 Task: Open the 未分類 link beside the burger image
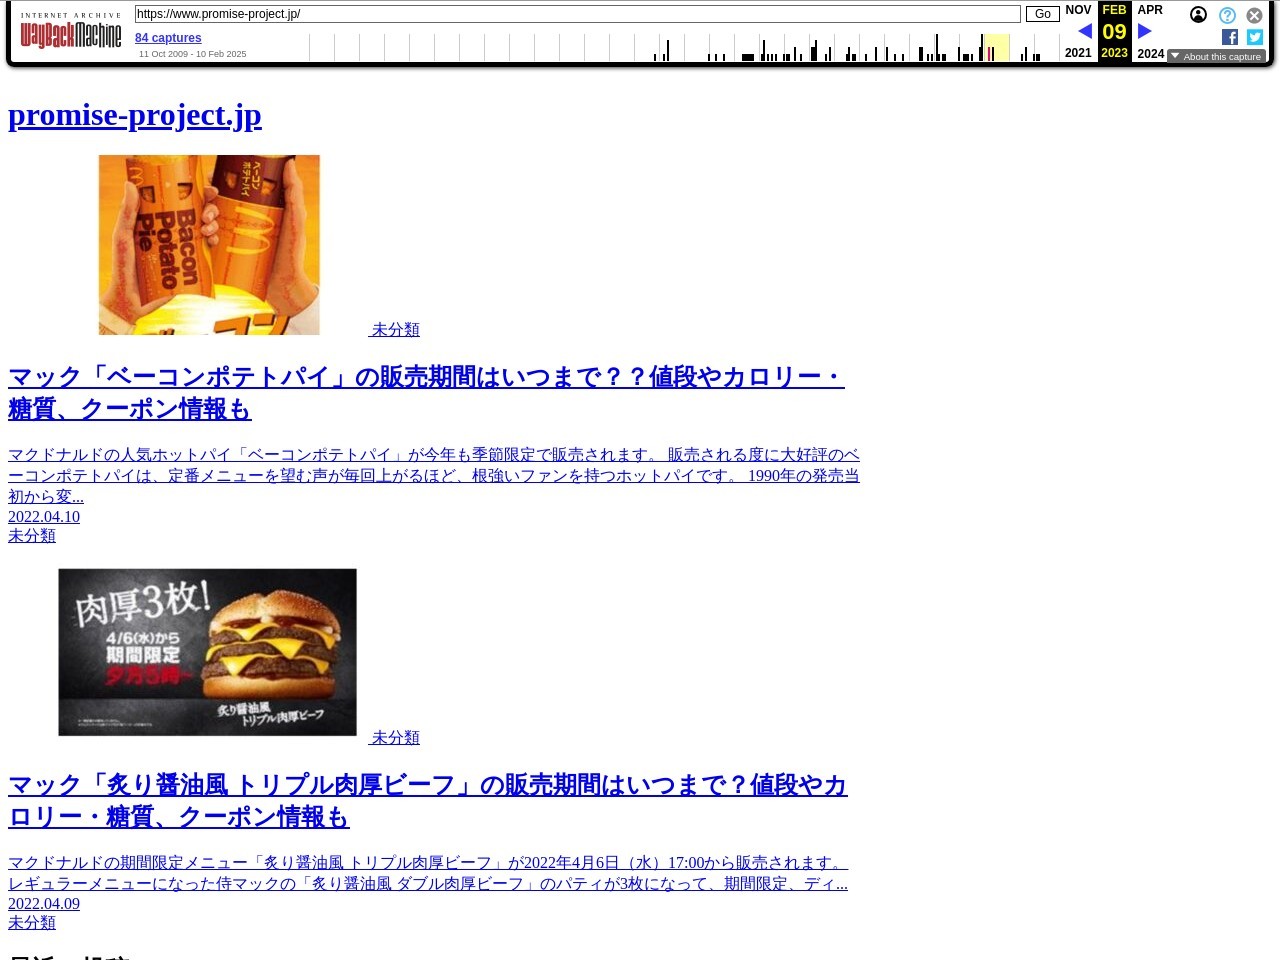pyautogui.click(x=396, y=737)
